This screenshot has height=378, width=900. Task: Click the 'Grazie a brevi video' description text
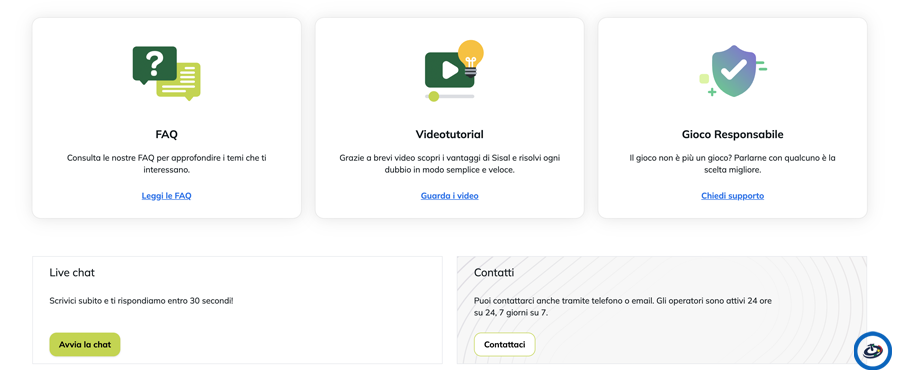coord(449,163)
